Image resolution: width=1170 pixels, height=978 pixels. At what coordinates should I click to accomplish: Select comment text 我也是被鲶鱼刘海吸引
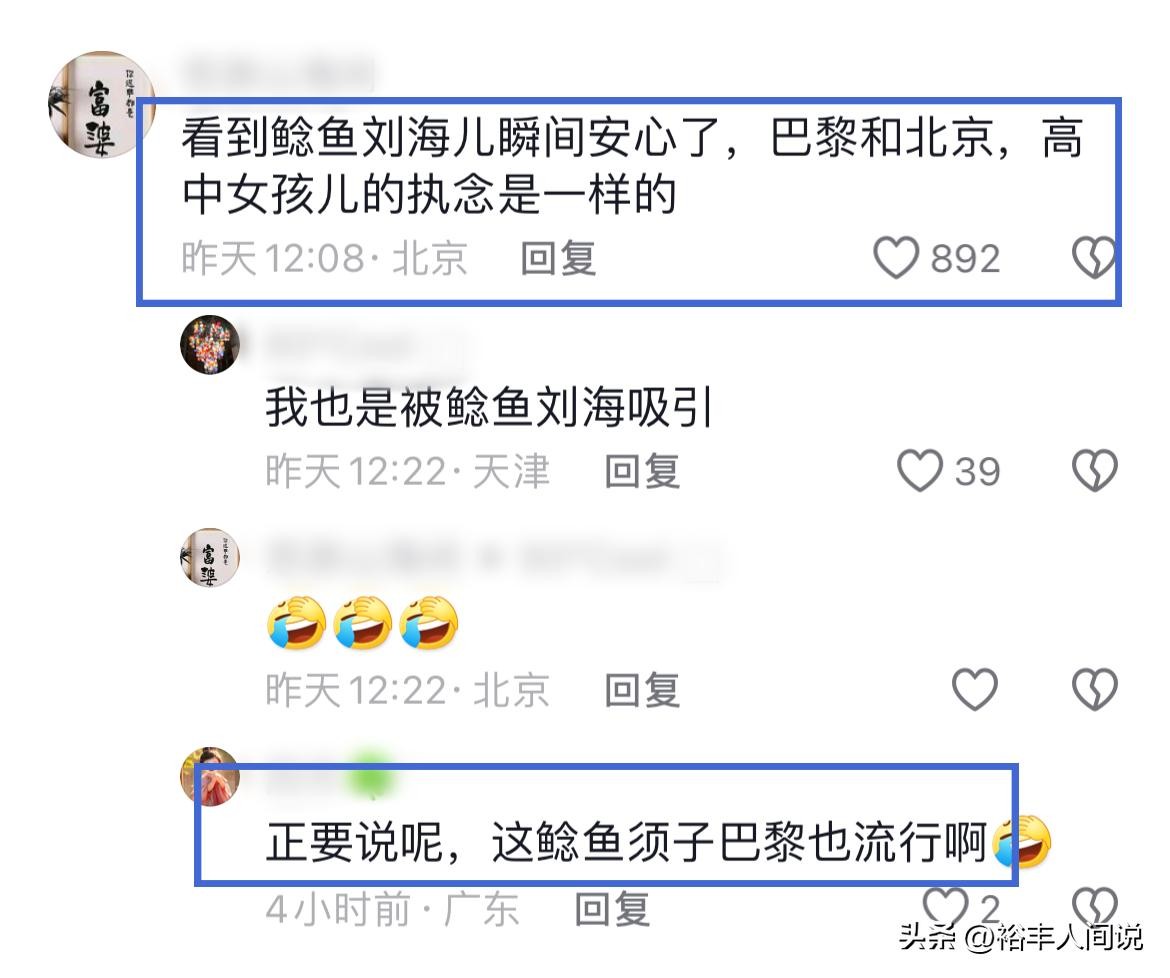(489, 407)
